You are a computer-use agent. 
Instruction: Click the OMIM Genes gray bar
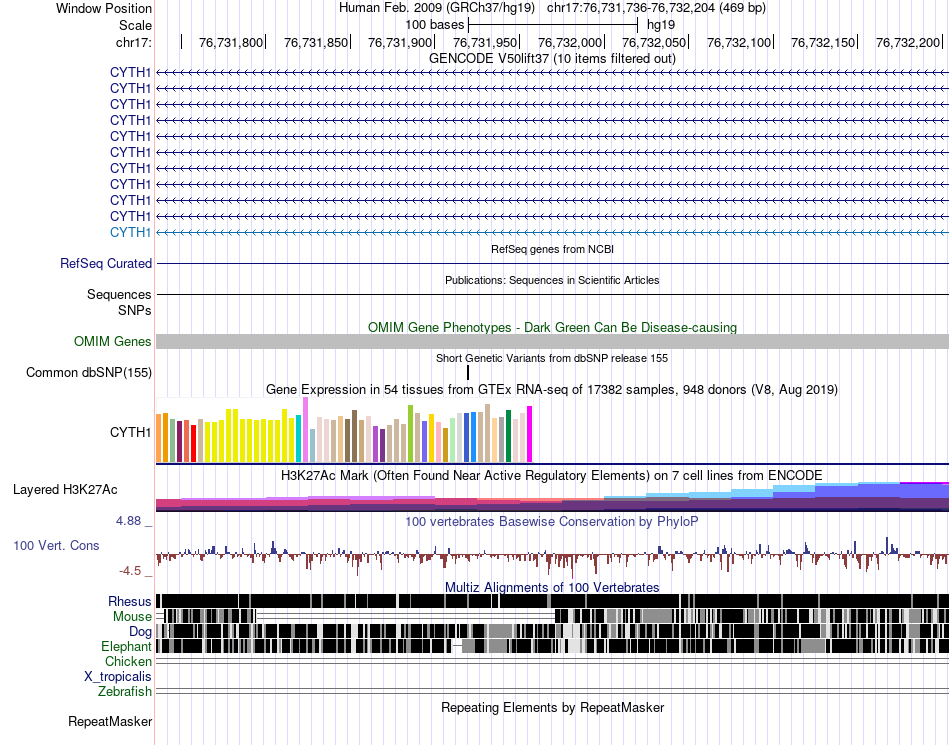pos(552,341)
